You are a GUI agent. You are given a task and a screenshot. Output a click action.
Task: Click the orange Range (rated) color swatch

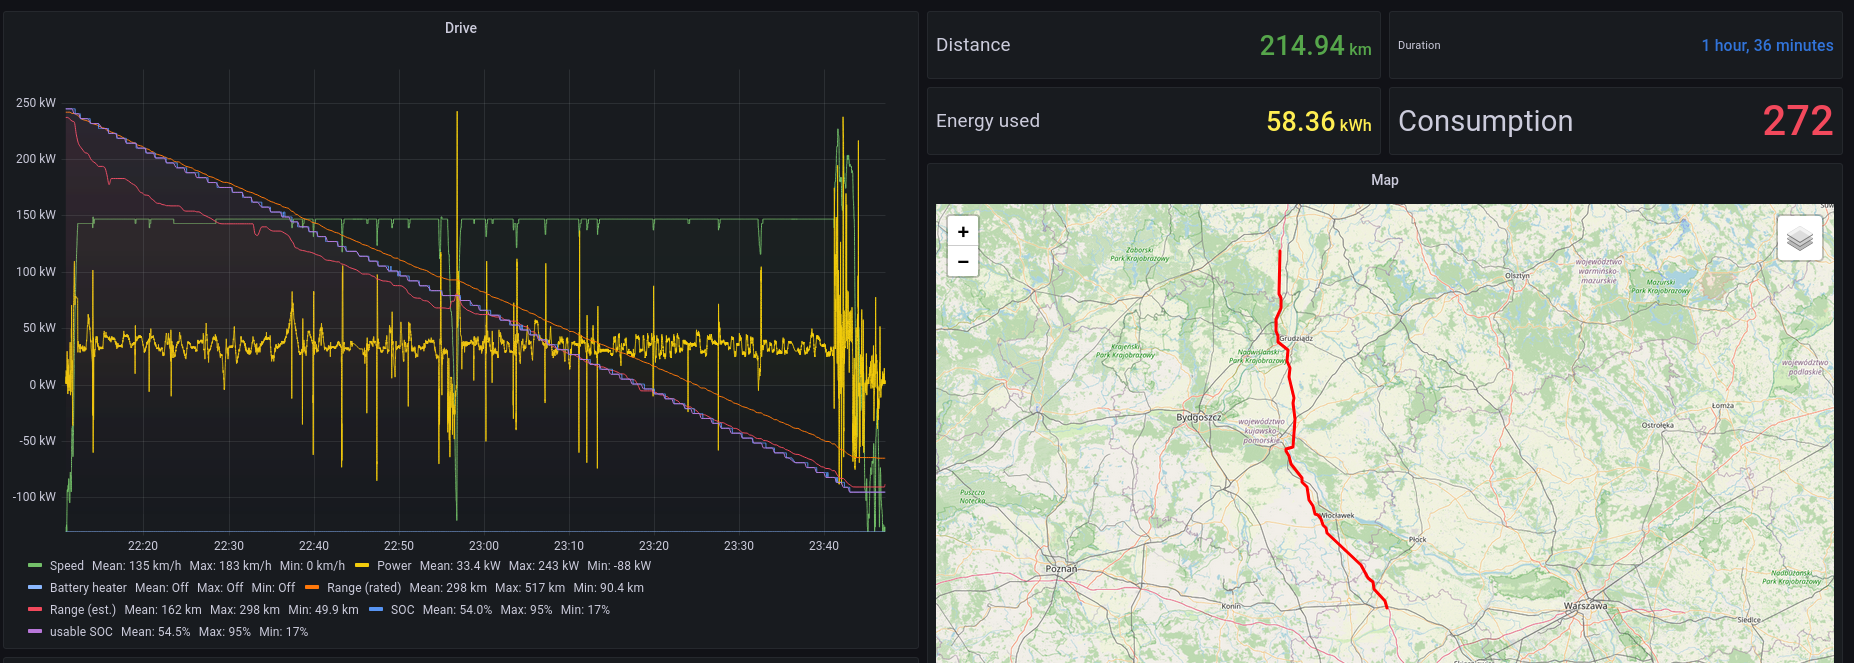click(312, 588)
